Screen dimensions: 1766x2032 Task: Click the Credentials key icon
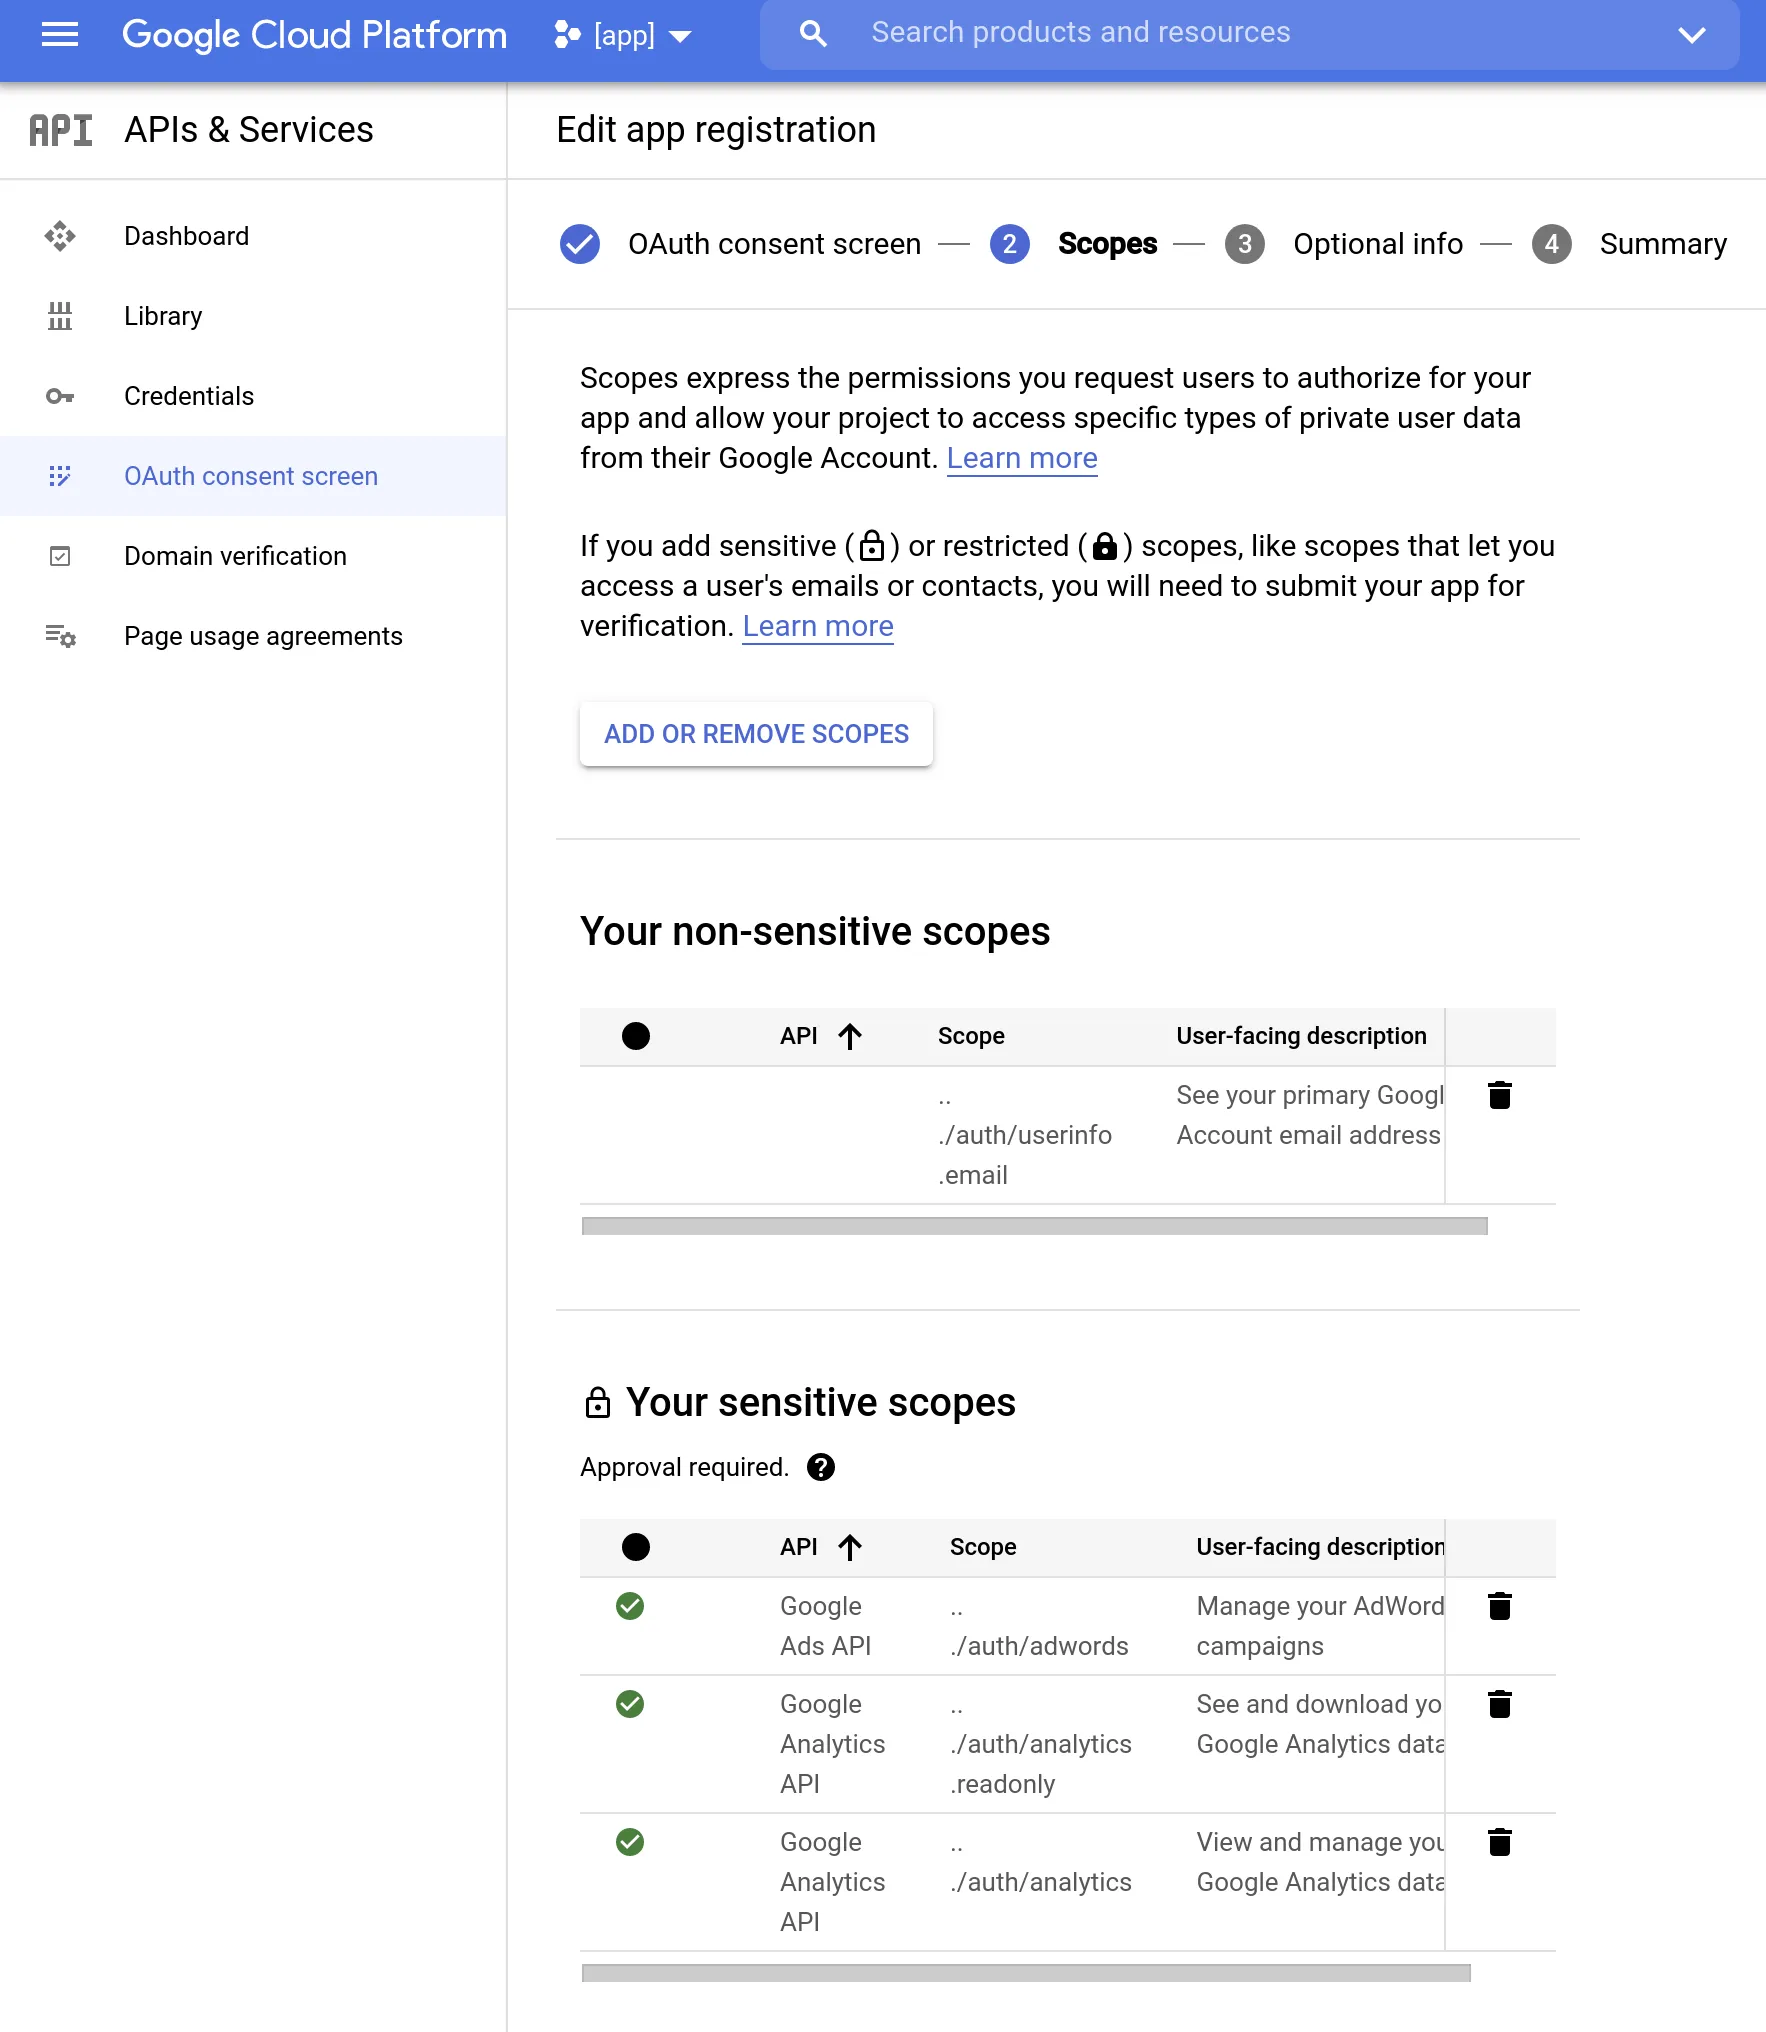[60, 396]
